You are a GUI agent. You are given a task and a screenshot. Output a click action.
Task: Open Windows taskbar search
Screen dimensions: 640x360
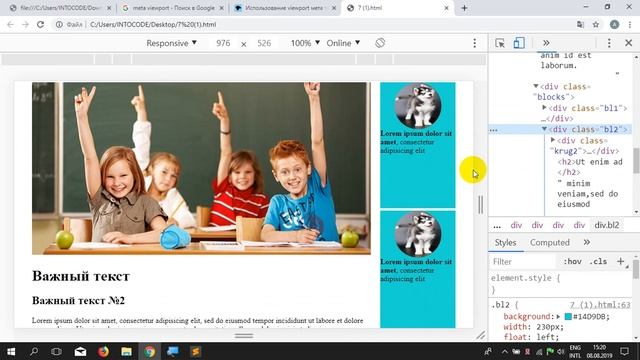pyautogui.click(x=34, y=351)
